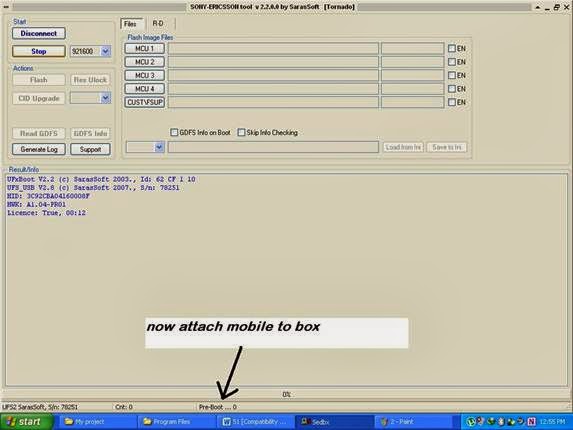The height and width of the screenshot is (430, 573).
Task: Switch to the Compatibility document taskbar item
Action: coord(255,422)
